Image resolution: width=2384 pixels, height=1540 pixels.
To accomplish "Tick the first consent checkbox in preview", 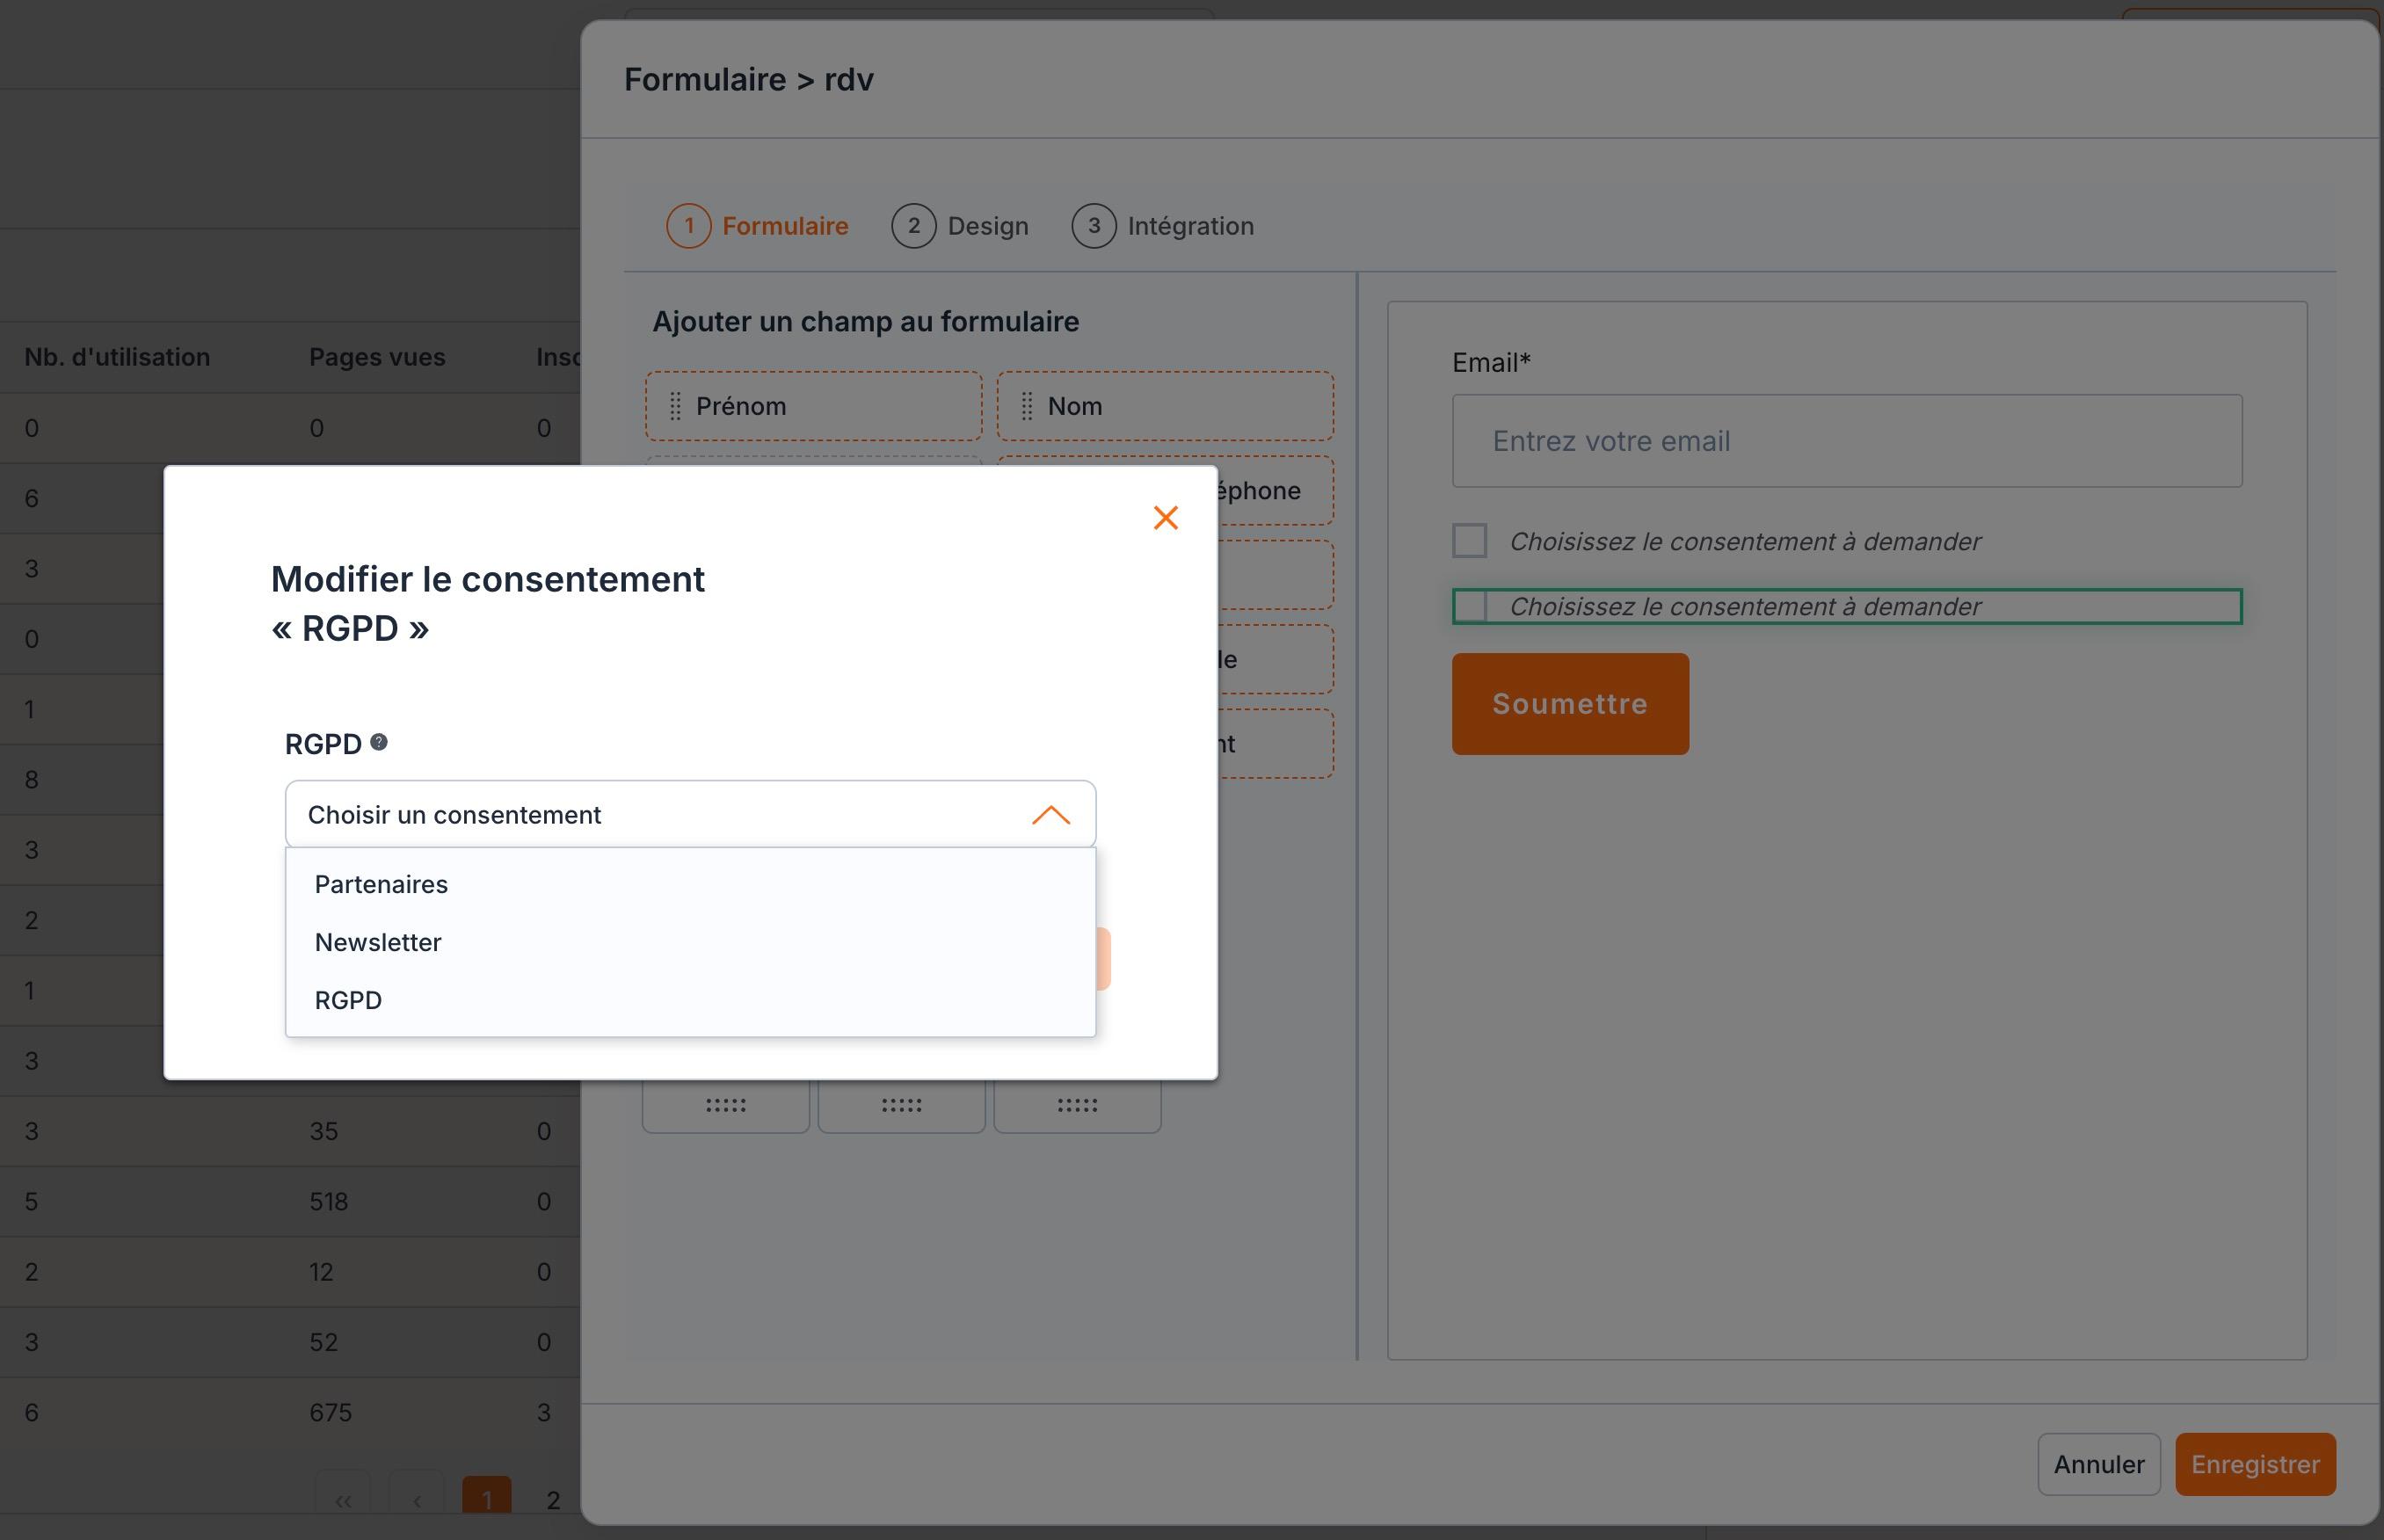I will coord(1469,541).
